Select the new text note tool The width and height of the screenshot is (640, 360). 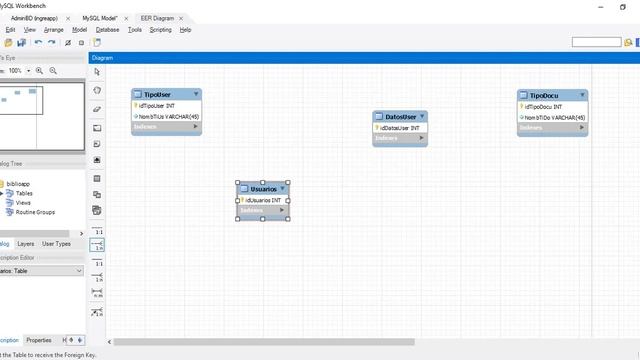[x=97, y=144]
